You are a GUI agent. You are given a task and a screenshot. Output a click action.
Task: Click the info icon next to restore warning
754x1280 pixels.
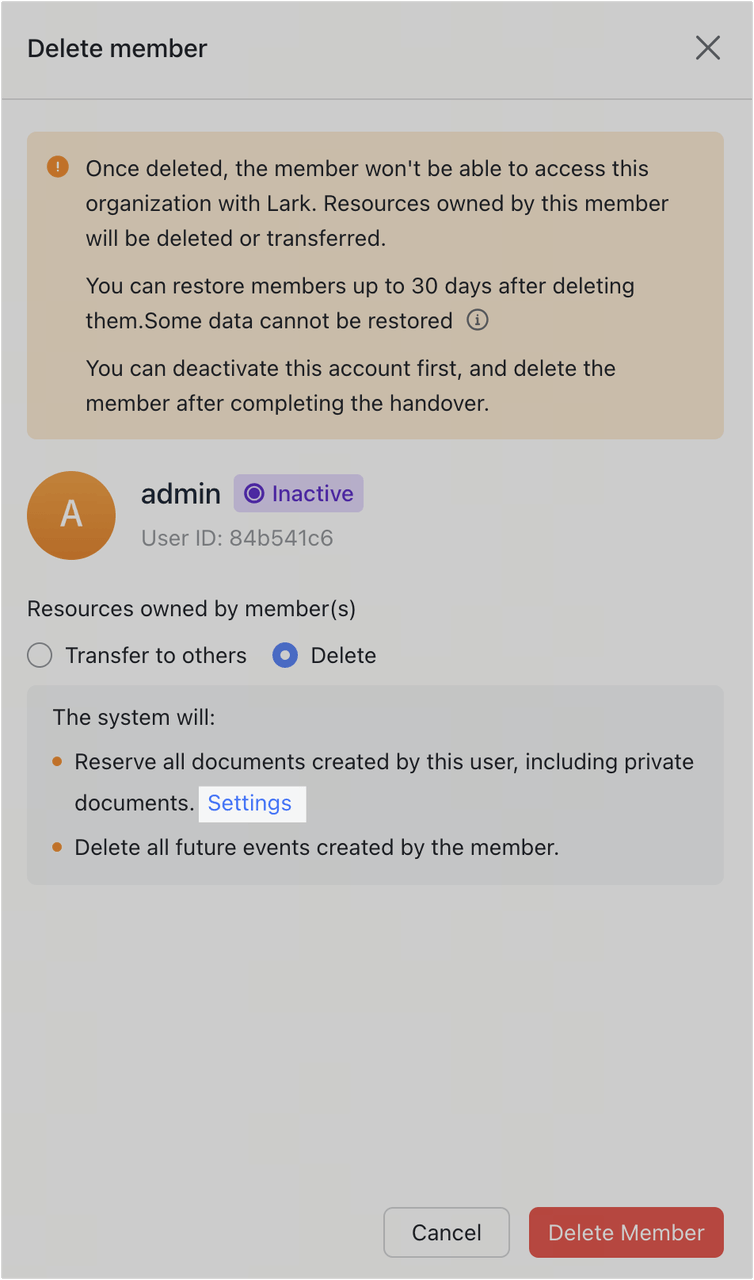pos(477,320)
